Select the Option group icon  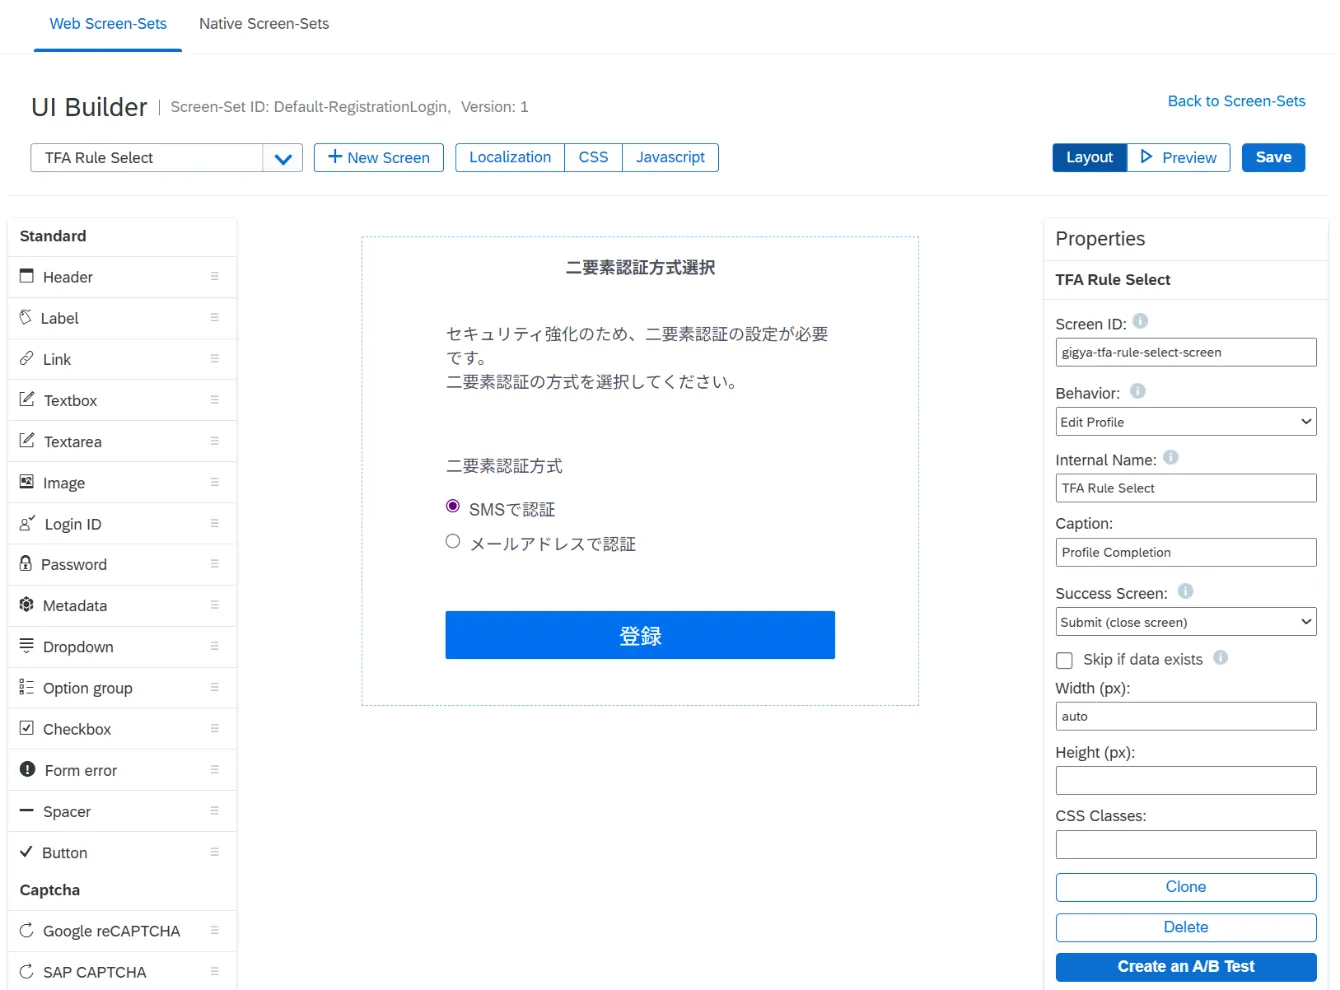coord(27,687)
